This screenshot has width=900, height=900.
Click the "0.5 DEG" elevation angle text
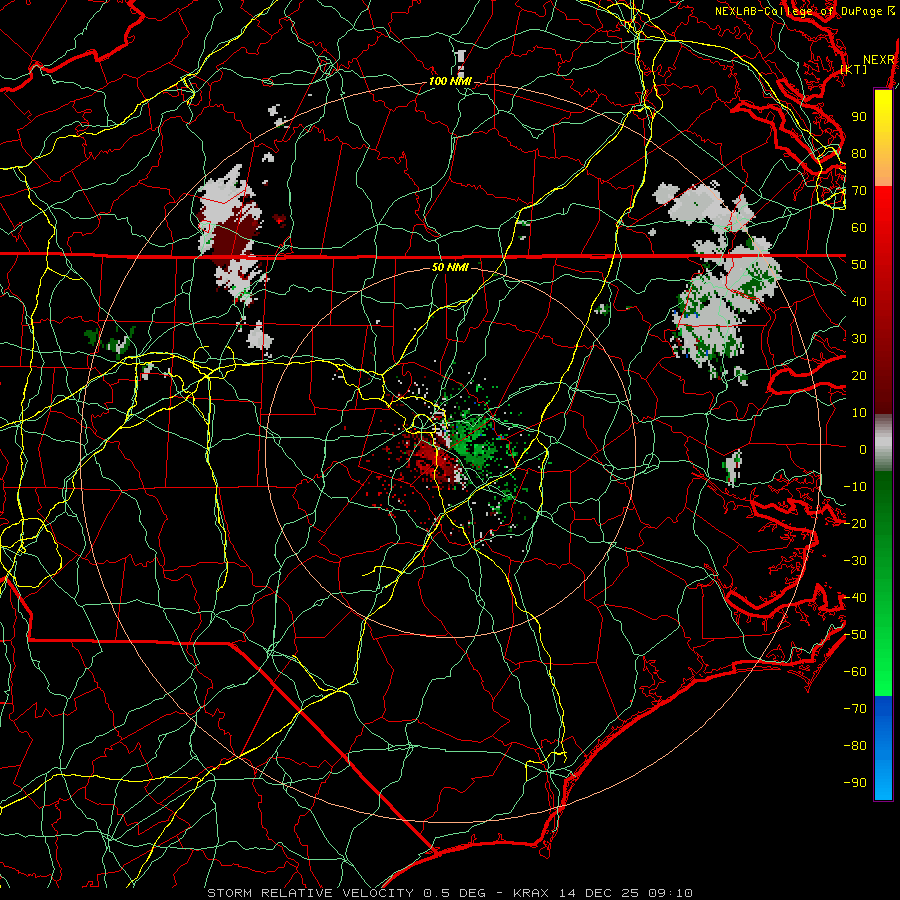pyautogui.click(x=455, y=893)
